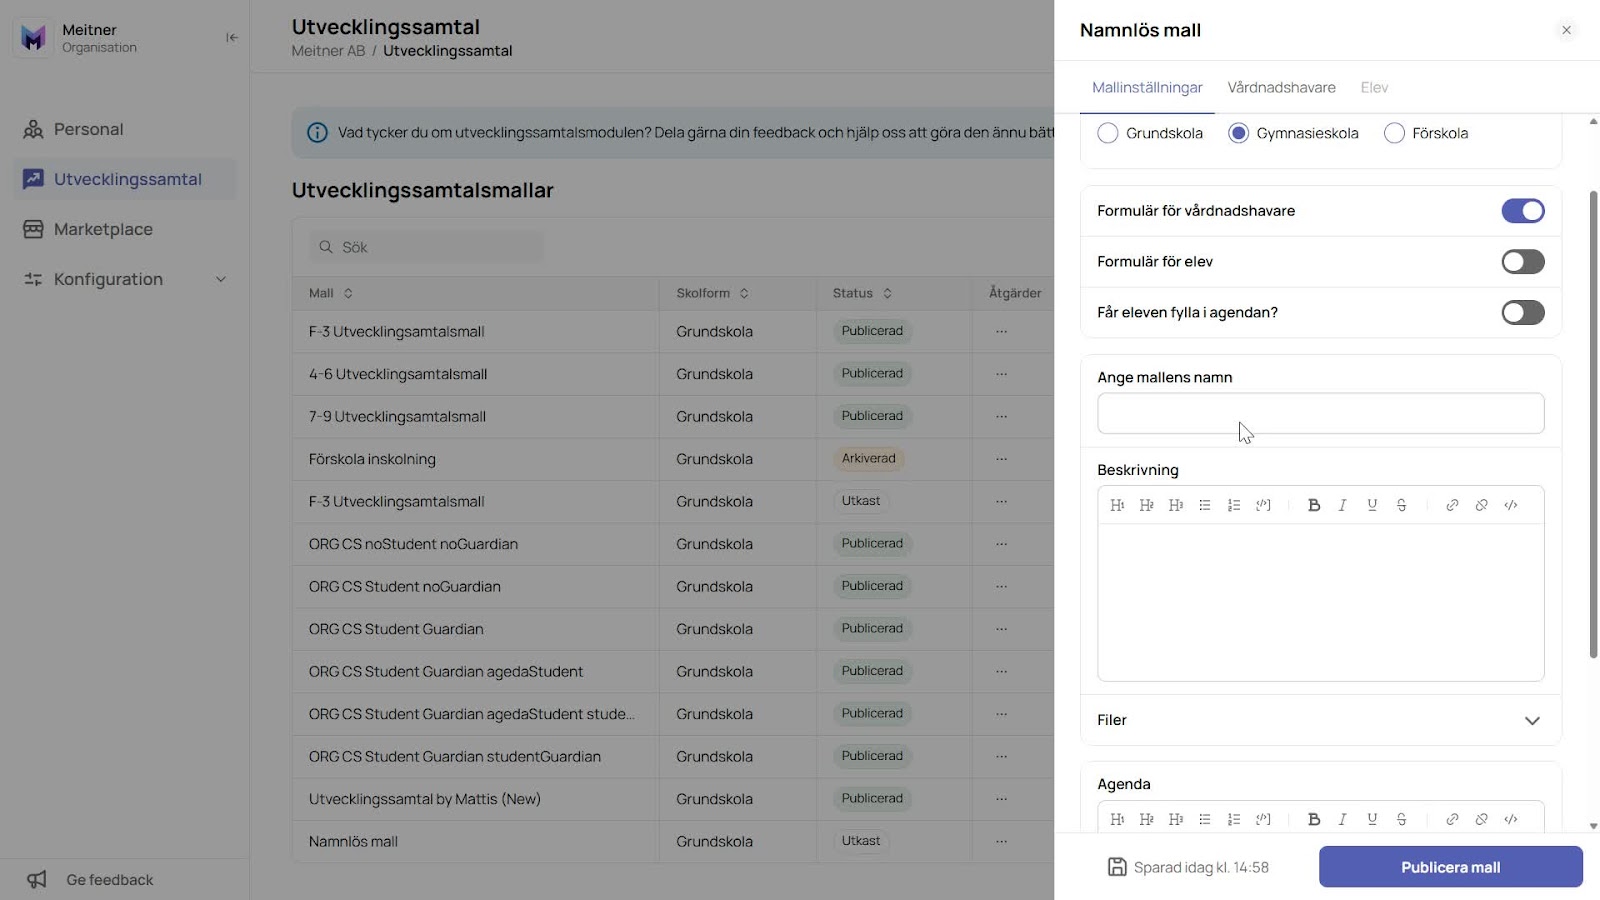Switch to the Vårdnadshavare tab
The width and height of the screenshot is (1600, 900).
coord(1281,88)
